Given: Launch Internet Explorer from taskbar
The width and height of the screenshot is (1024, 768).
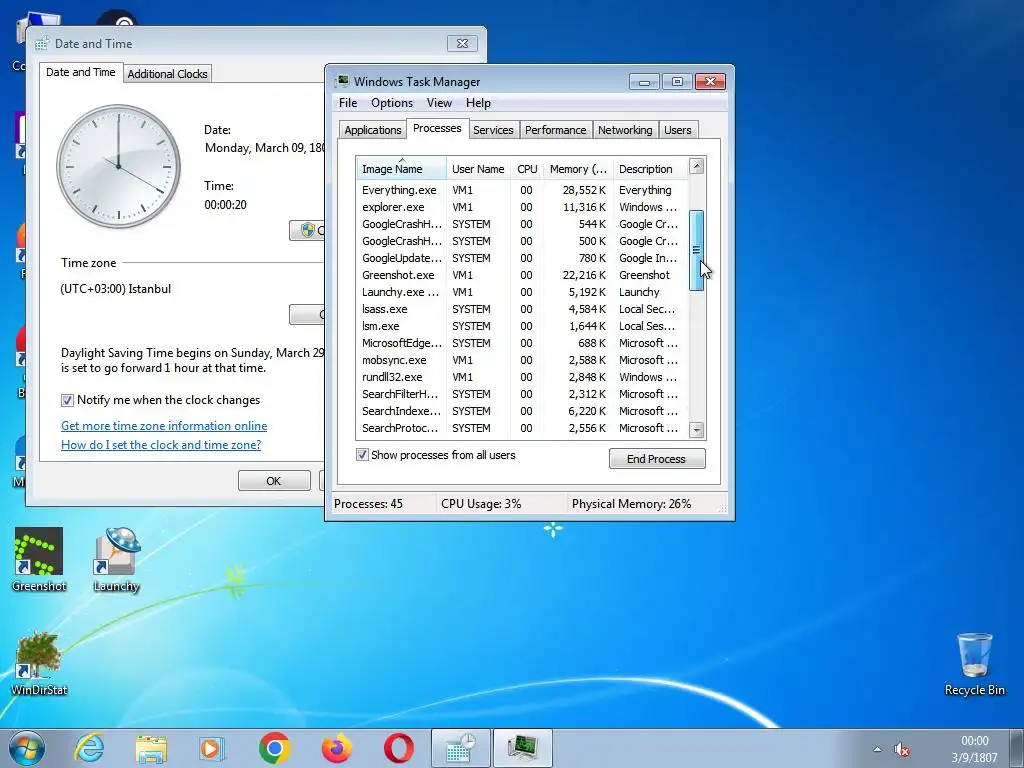Looking at the screenshot, I should [89, 748].
